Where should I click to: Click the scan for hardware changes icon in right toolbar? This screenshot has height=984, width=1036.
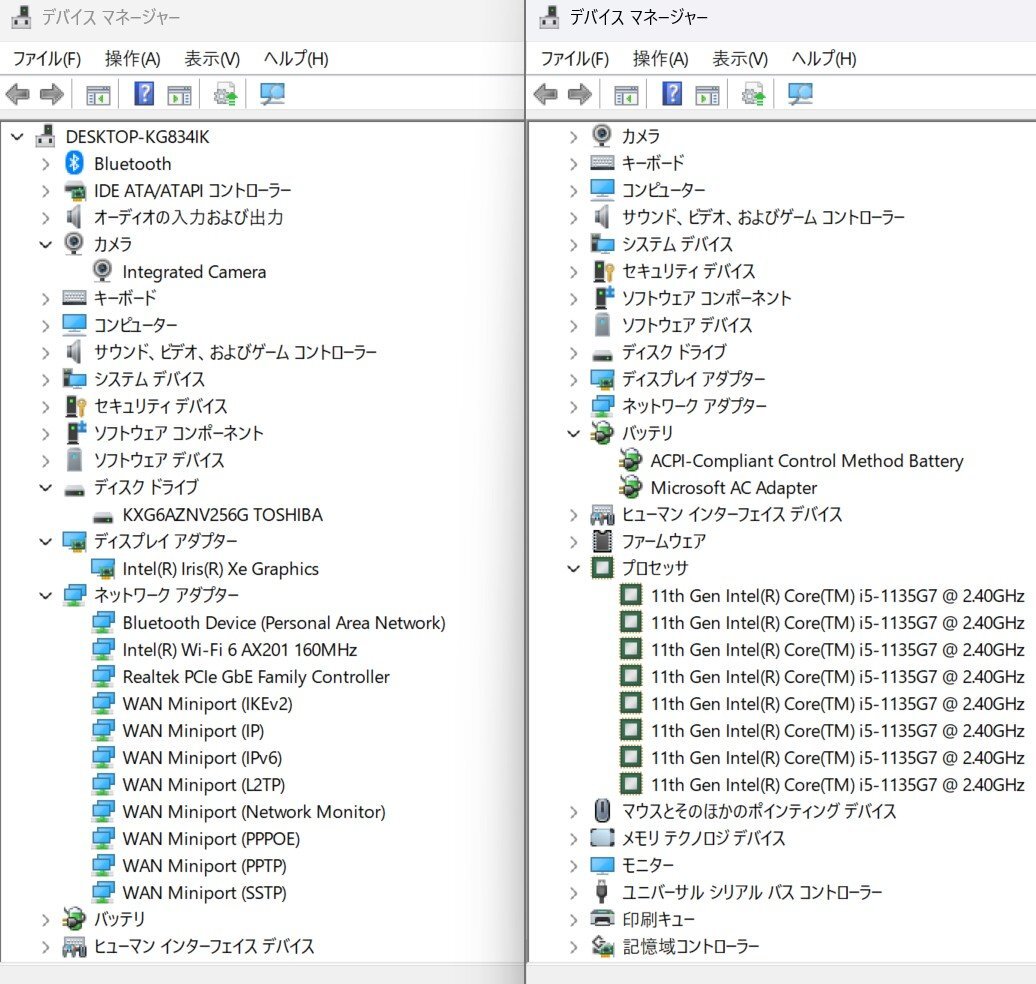[801, 95]
